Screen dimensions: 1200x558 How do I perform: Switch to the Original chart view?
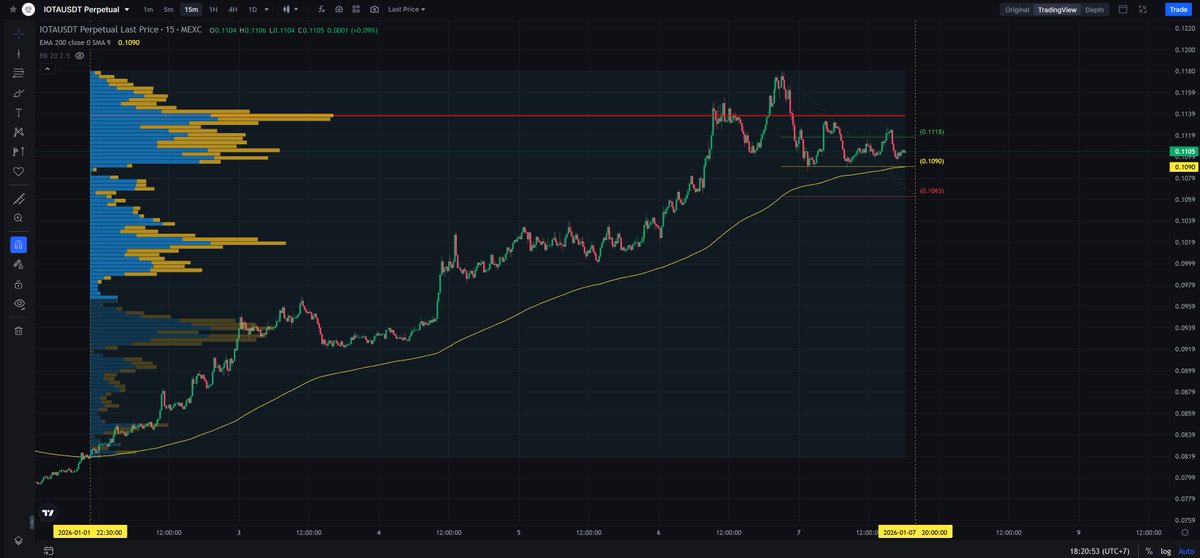(x=1017, y=9)
